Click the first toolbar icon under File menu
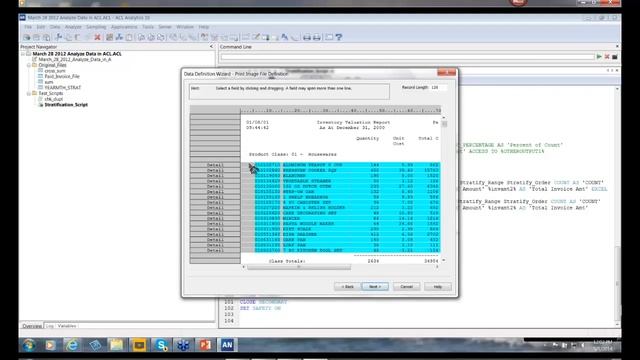This screenshot has height=360, width=640. coord(27,37)
